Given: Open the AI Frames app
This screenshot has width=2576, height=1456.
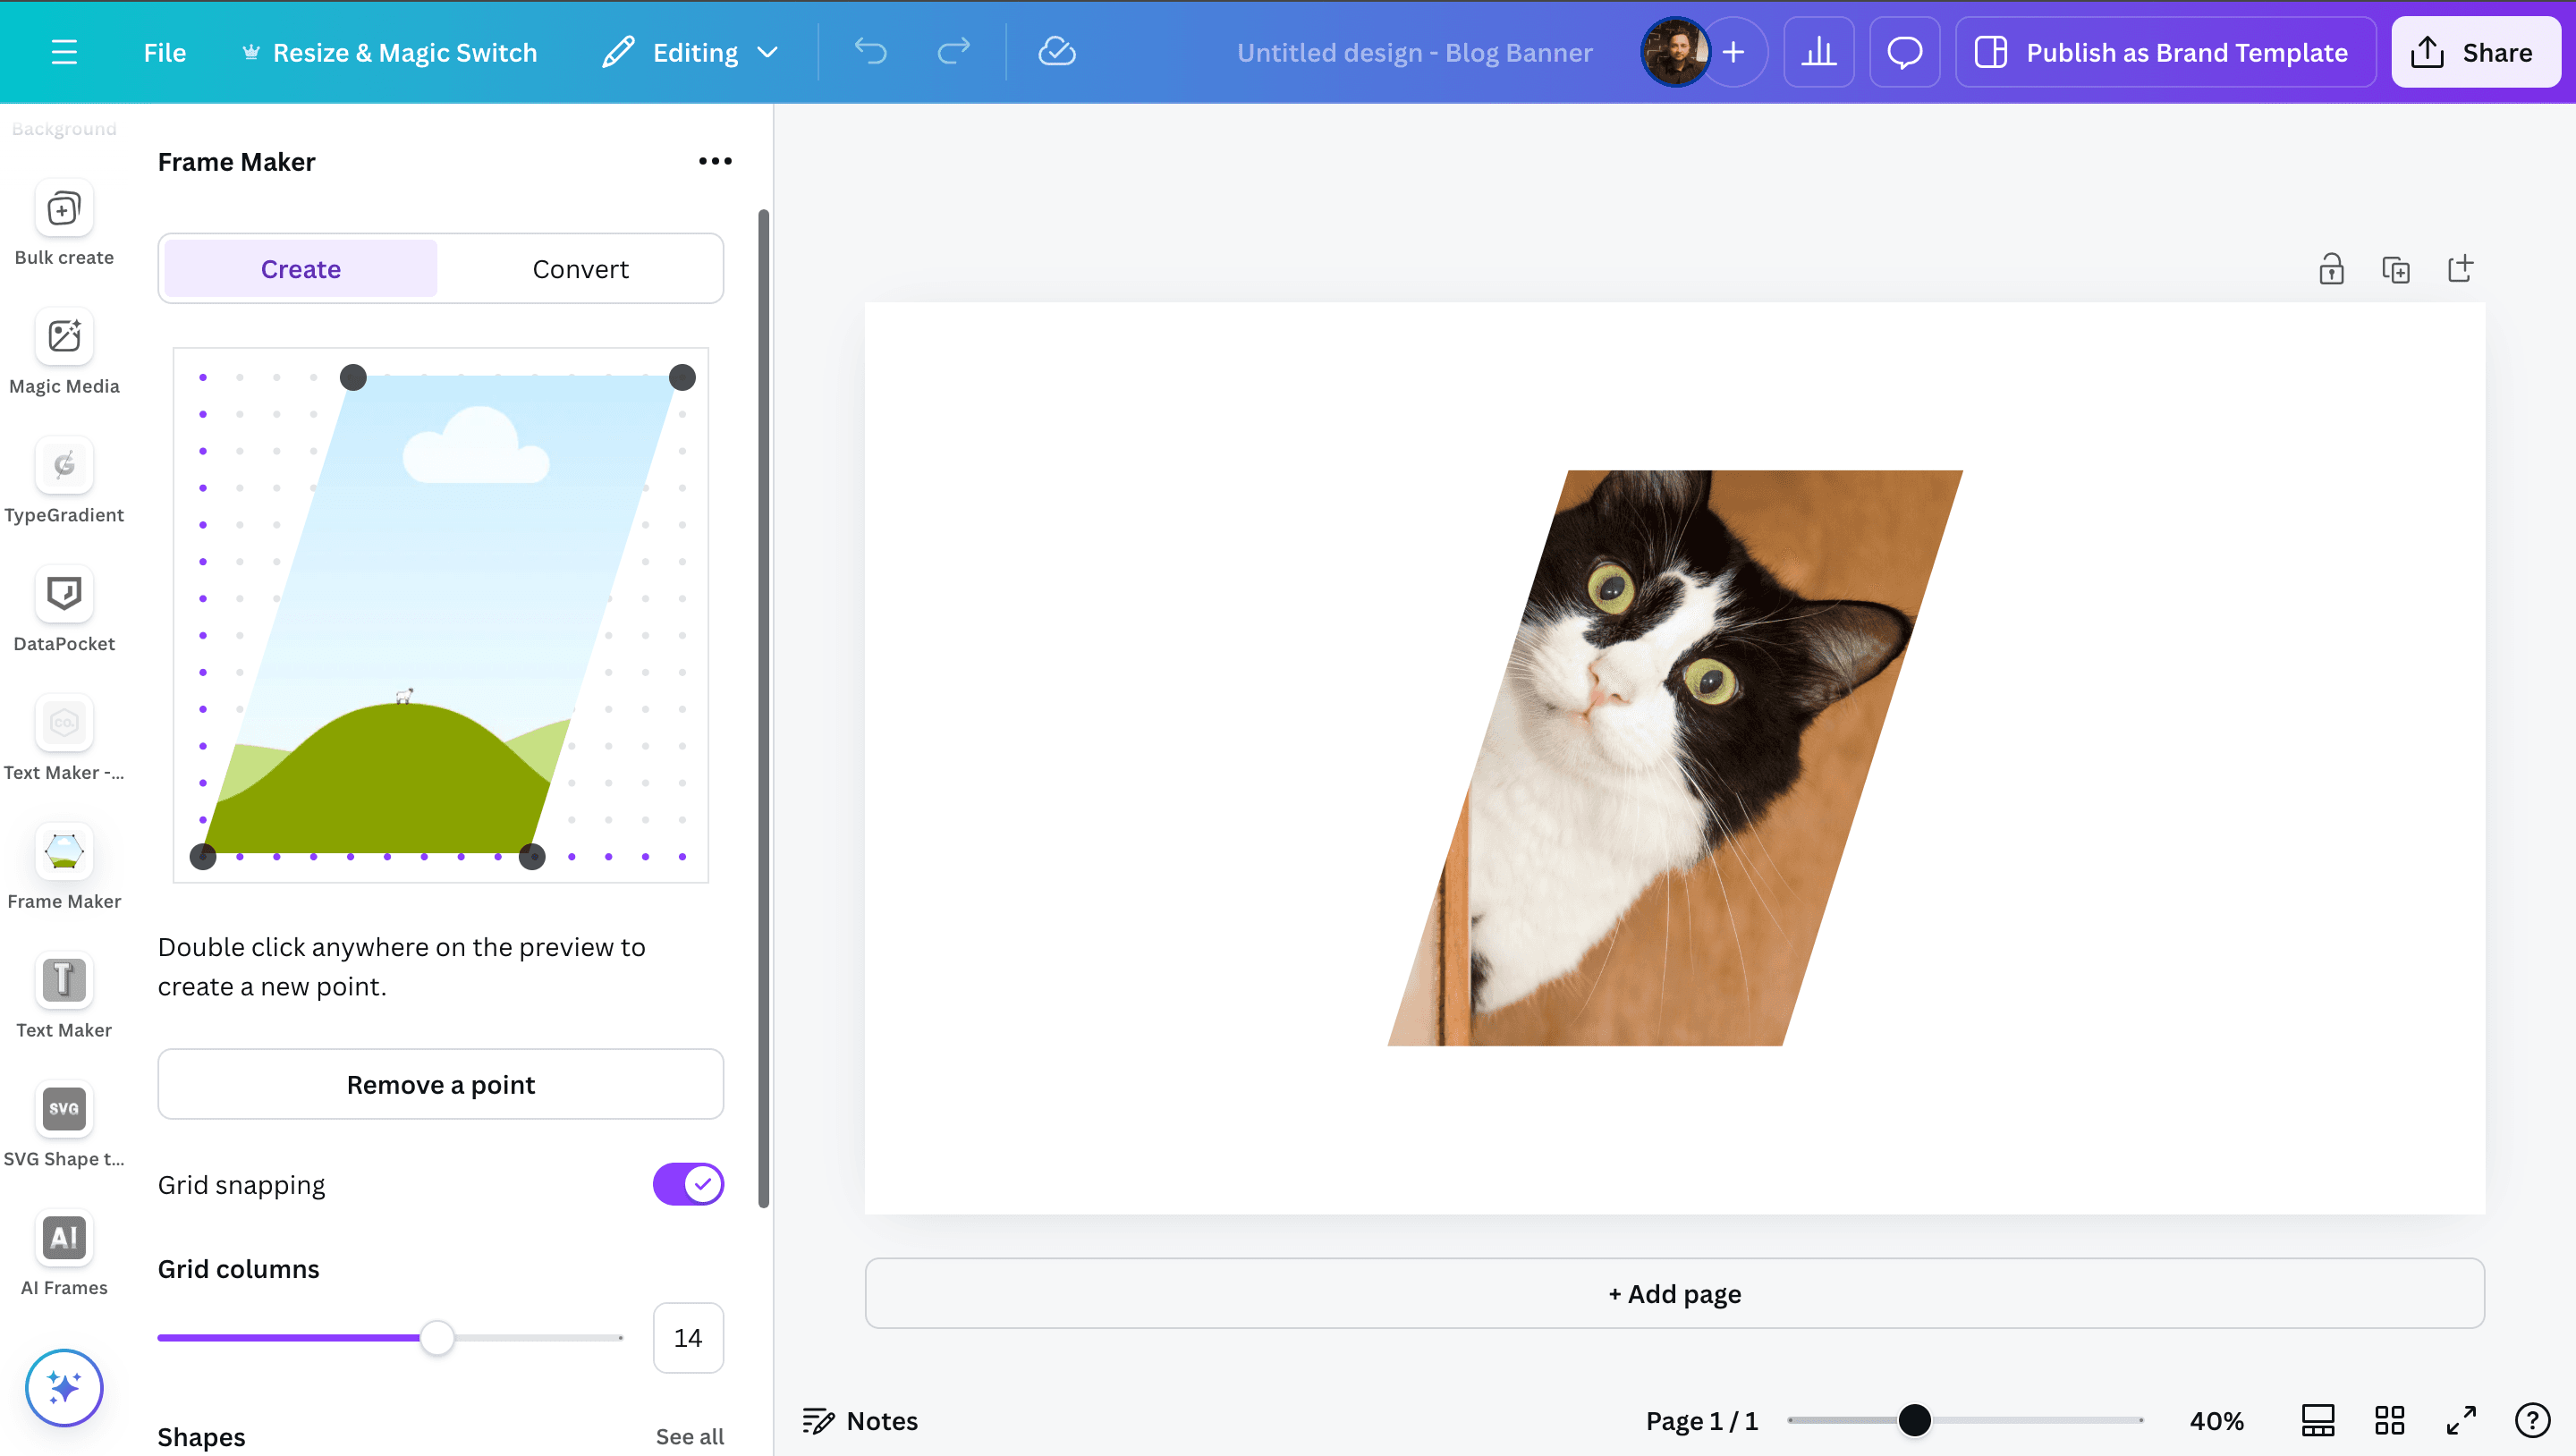Looking at the screenshot, I should pyautogui.click(x=64, y=1238).
